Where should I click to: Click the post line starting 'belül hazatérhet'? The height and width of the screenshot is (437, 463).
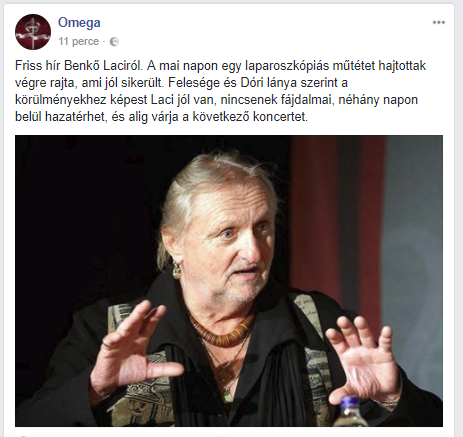click(161, 117)
